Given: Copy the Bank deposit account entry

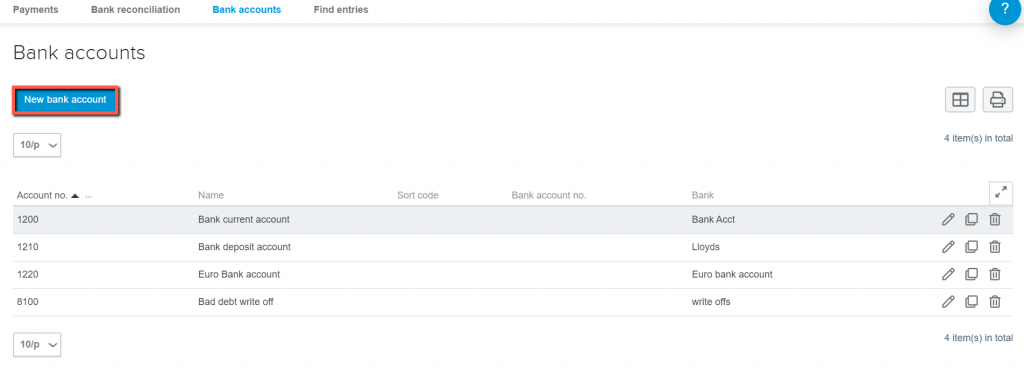Looking at the screenshot, I should pos(971,247).
